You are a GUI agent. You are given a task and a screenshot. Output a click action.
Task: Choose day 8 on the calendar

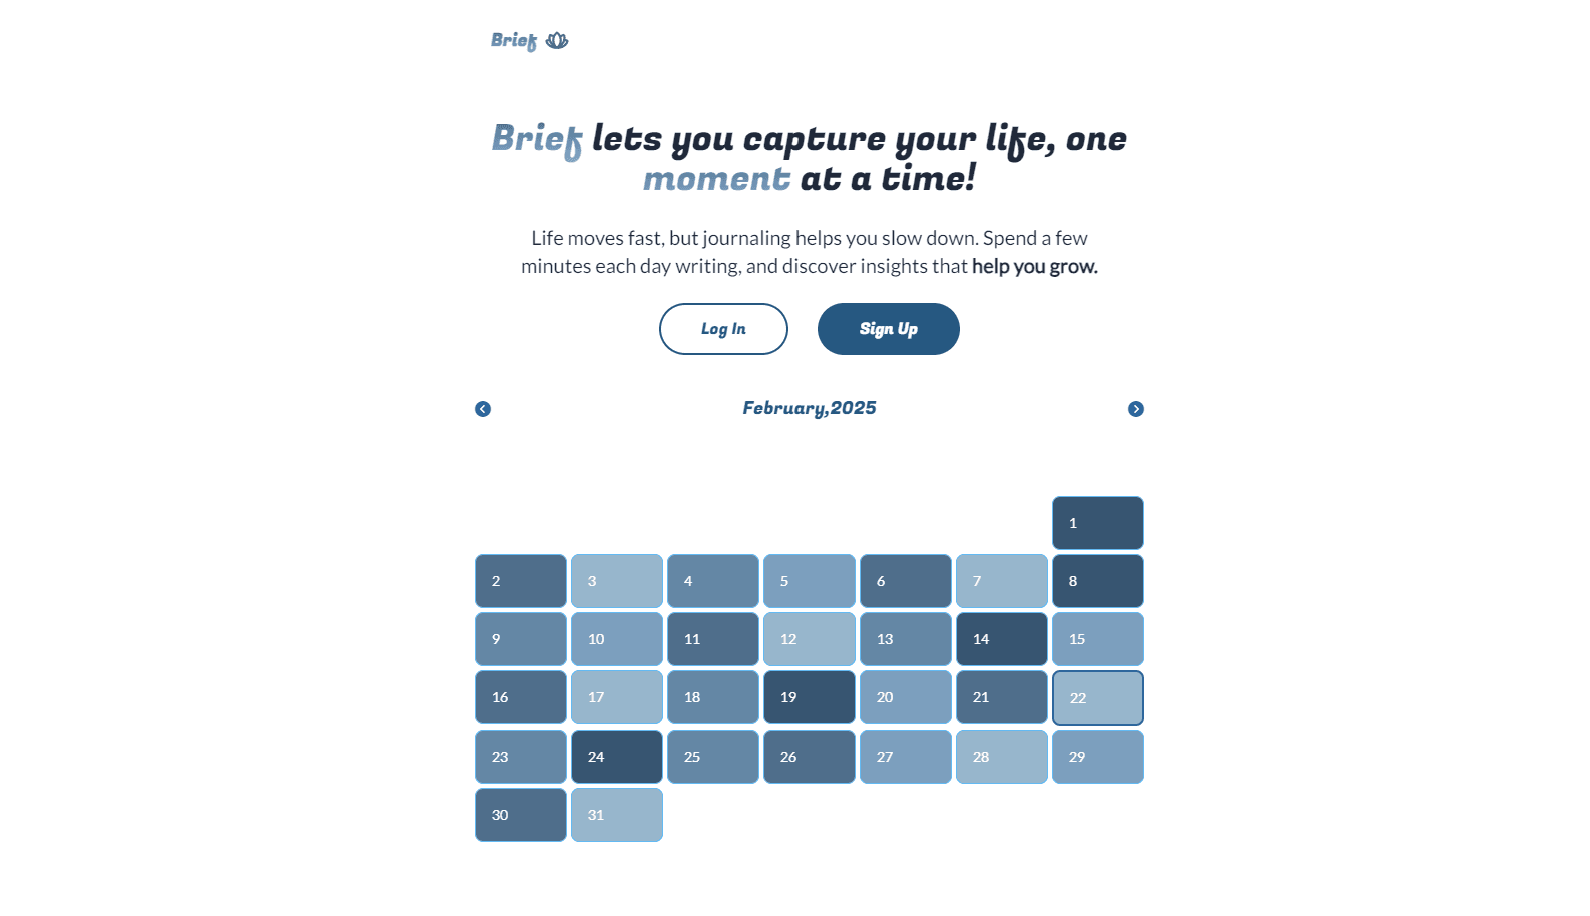pyautogui.click(x=1098, y=581)
